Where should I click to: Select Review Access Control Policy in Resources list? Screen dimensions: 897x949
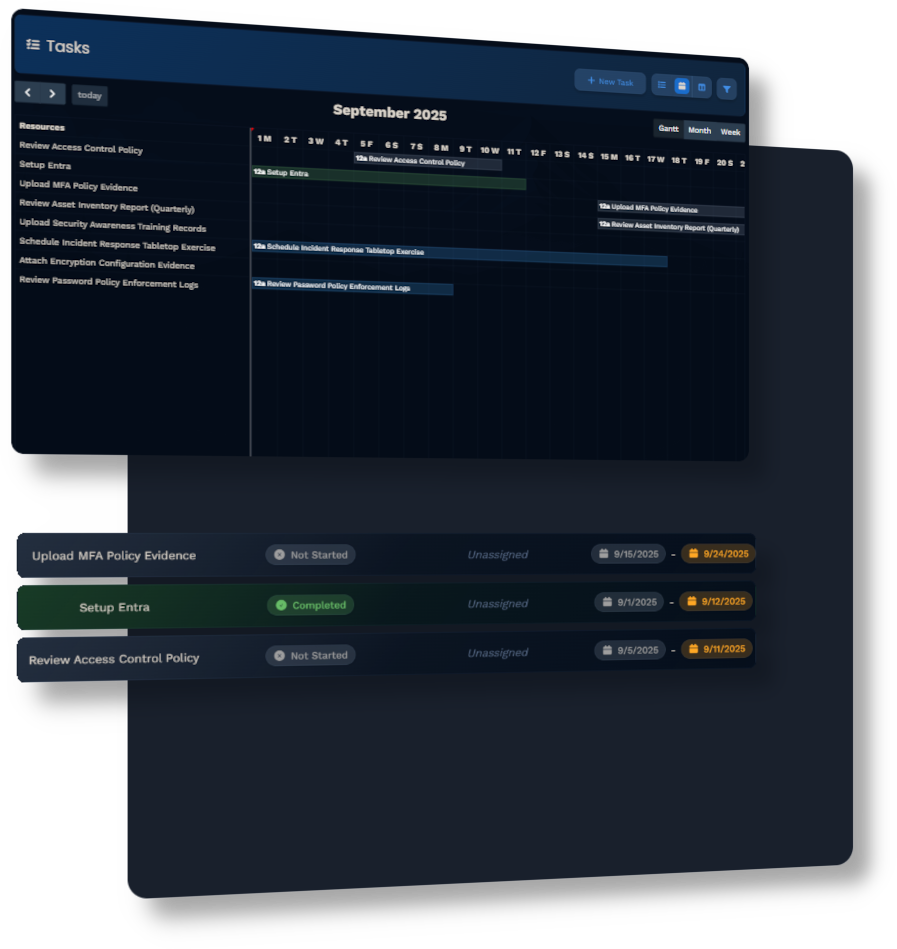pyautogui.click(x=81, y=148)
